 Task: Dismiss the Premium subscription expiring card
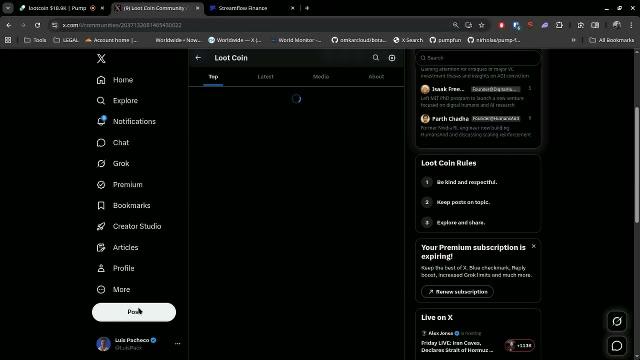coord(533,246)
